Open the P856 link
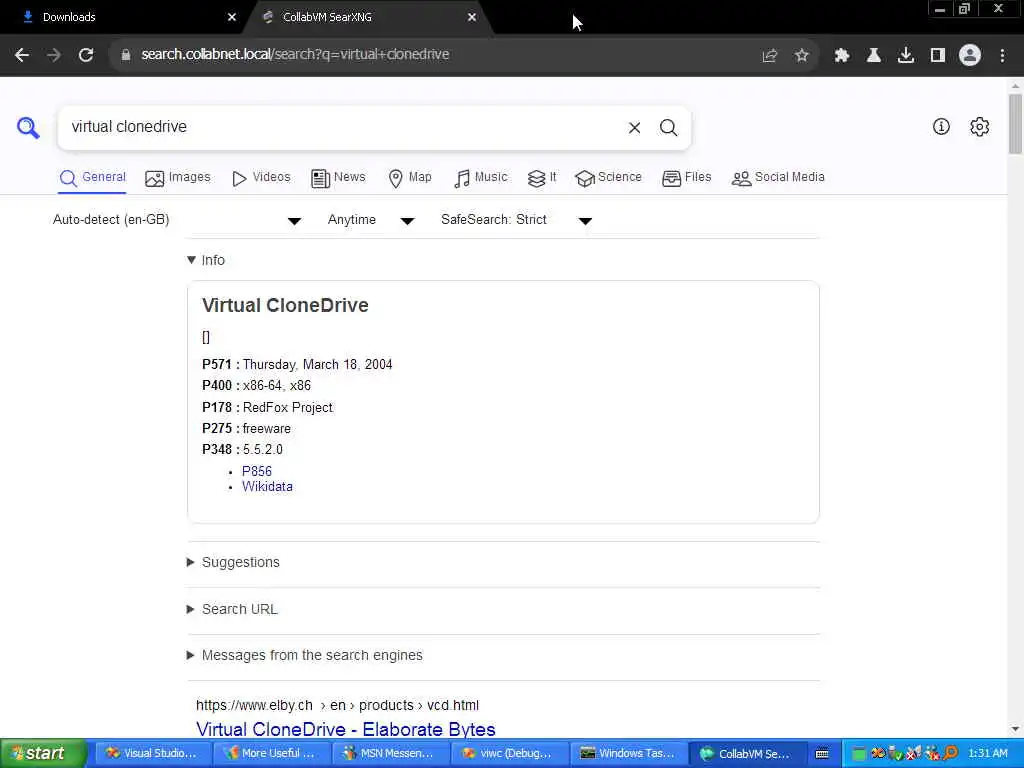This screenshot has width=1024, height=768. click(257, 472)
